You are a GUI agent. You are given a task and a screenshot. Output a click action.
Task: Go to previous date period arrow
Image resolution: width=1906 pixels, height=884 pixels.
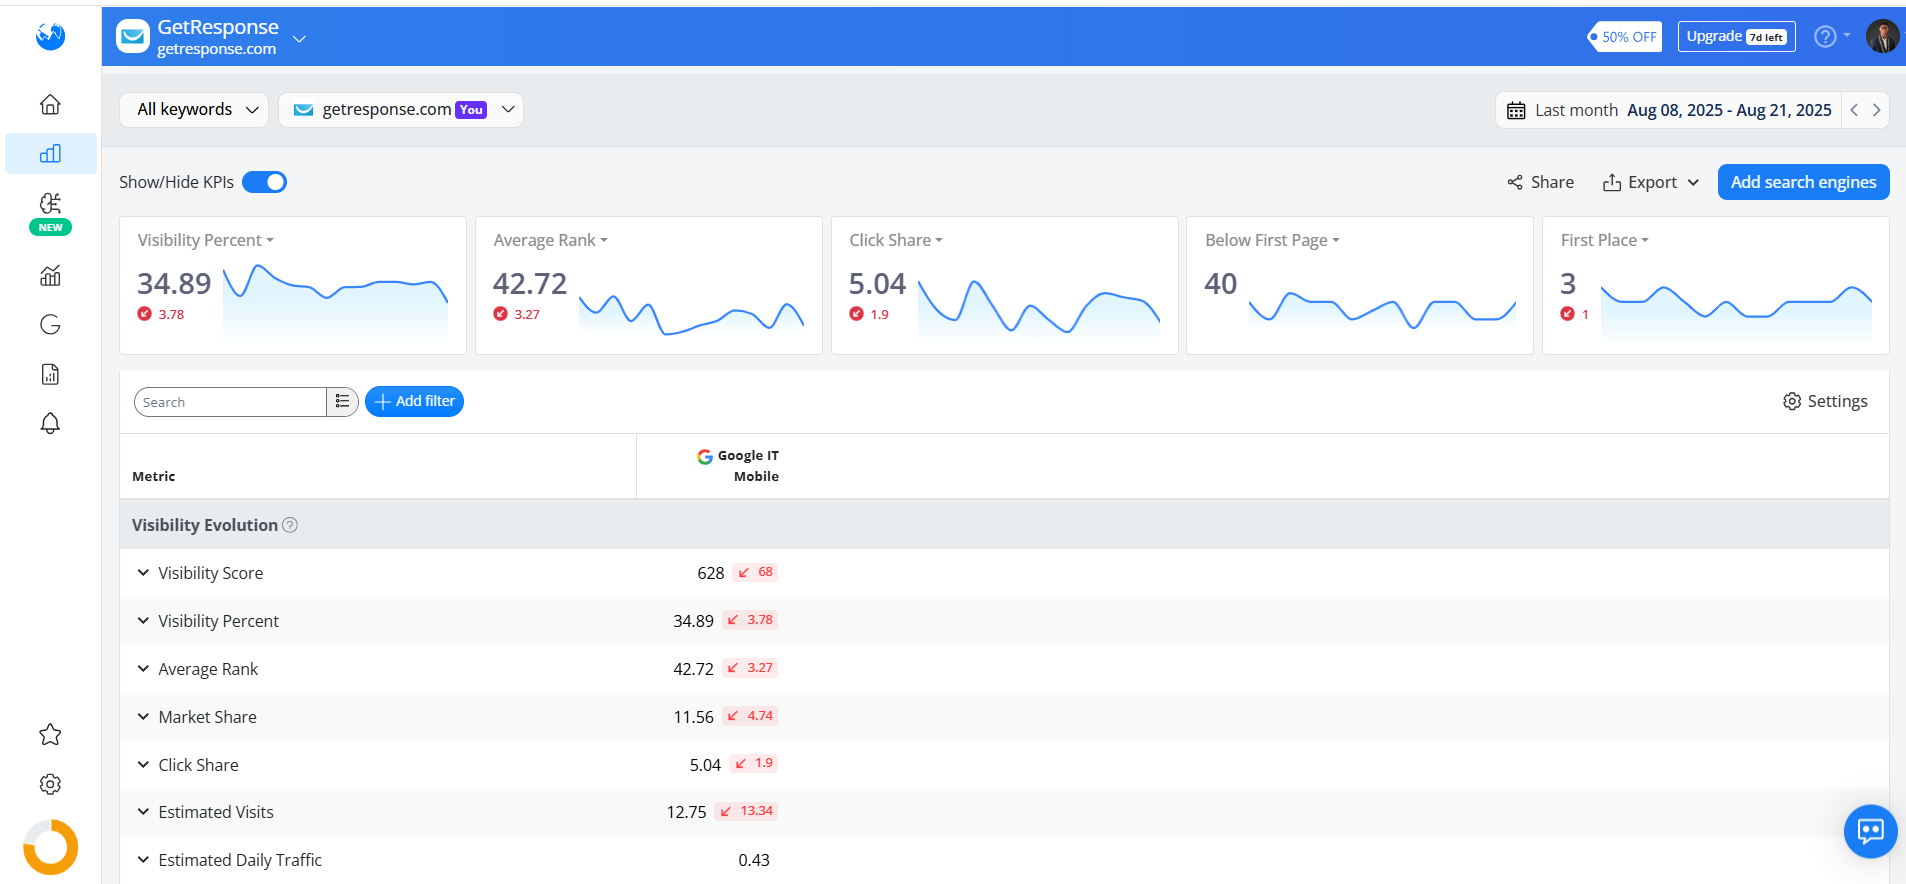1854,110
